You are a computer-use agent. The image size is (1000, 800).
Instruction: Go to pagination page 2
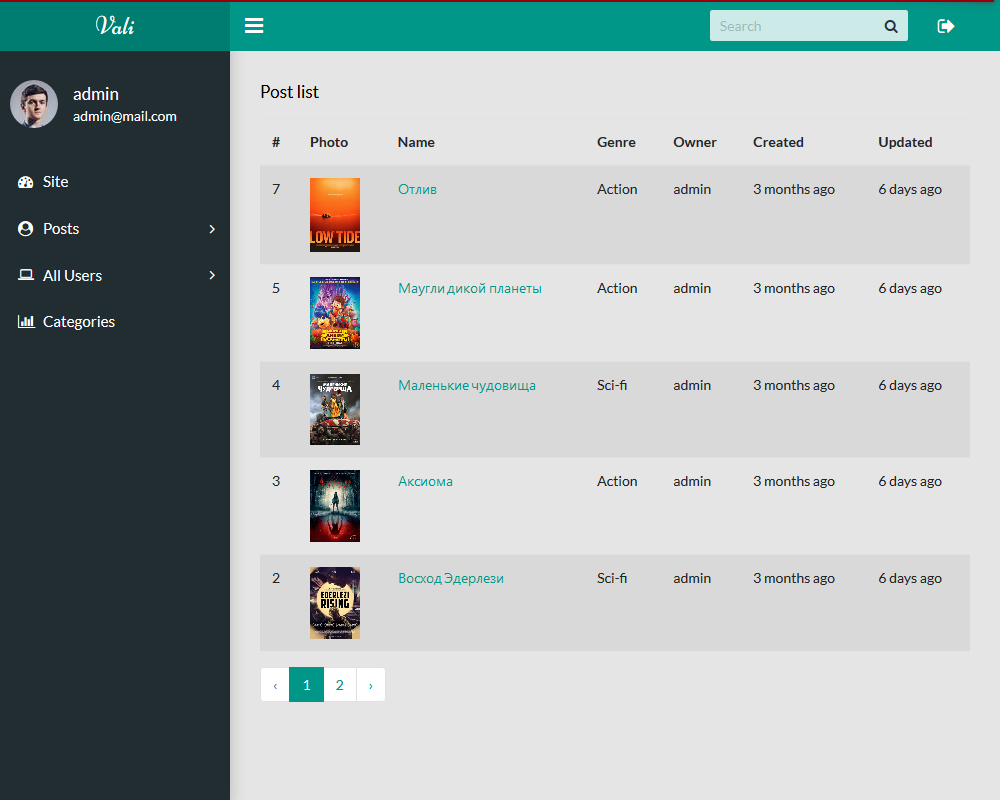click(340, 685)
